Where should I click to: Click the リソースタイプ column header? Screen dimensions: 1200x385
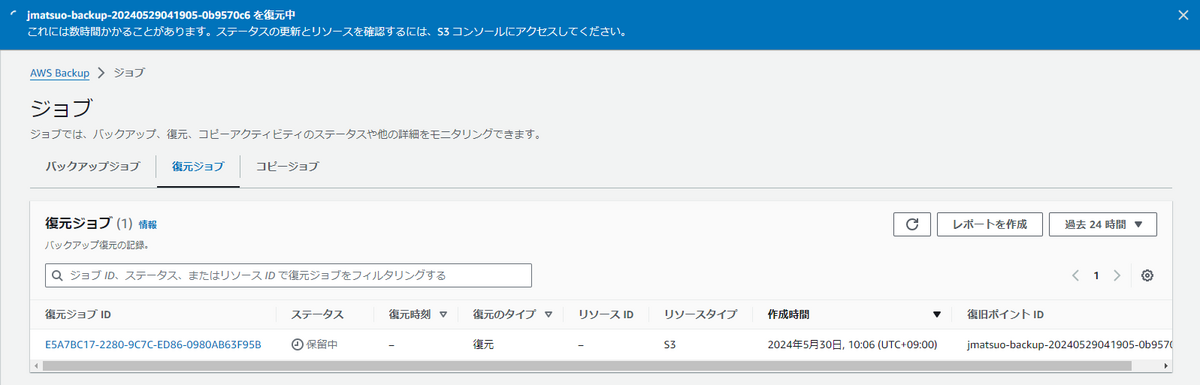[701, 314]
